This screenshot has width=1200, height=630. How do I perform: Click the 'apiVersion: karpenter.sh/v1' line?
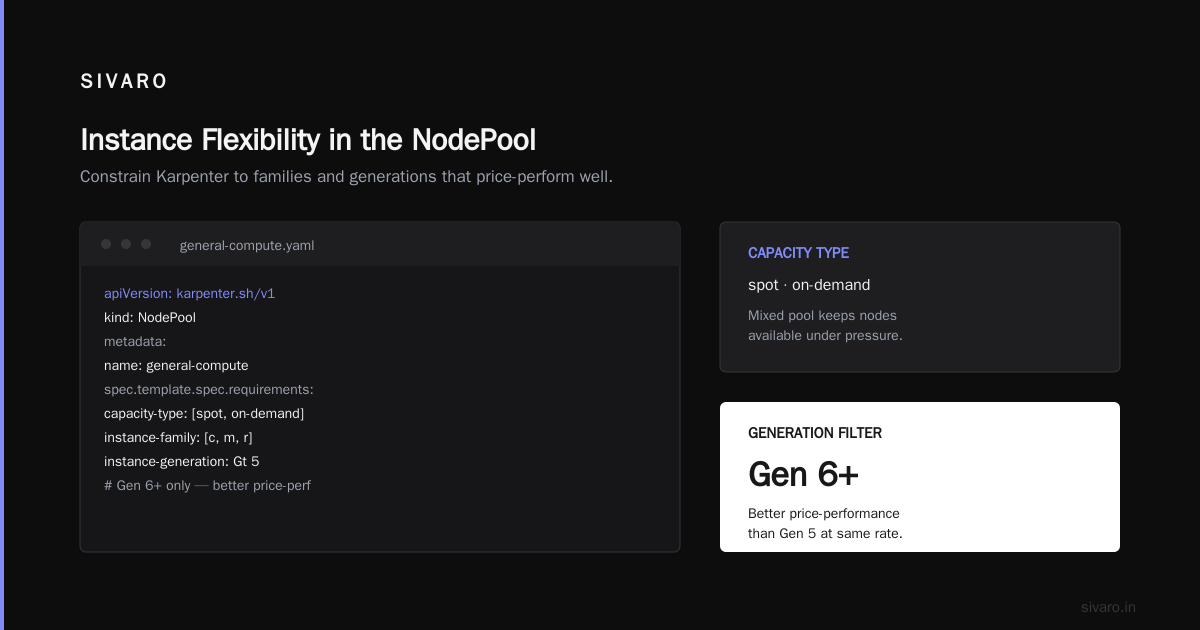coord(189,294)
